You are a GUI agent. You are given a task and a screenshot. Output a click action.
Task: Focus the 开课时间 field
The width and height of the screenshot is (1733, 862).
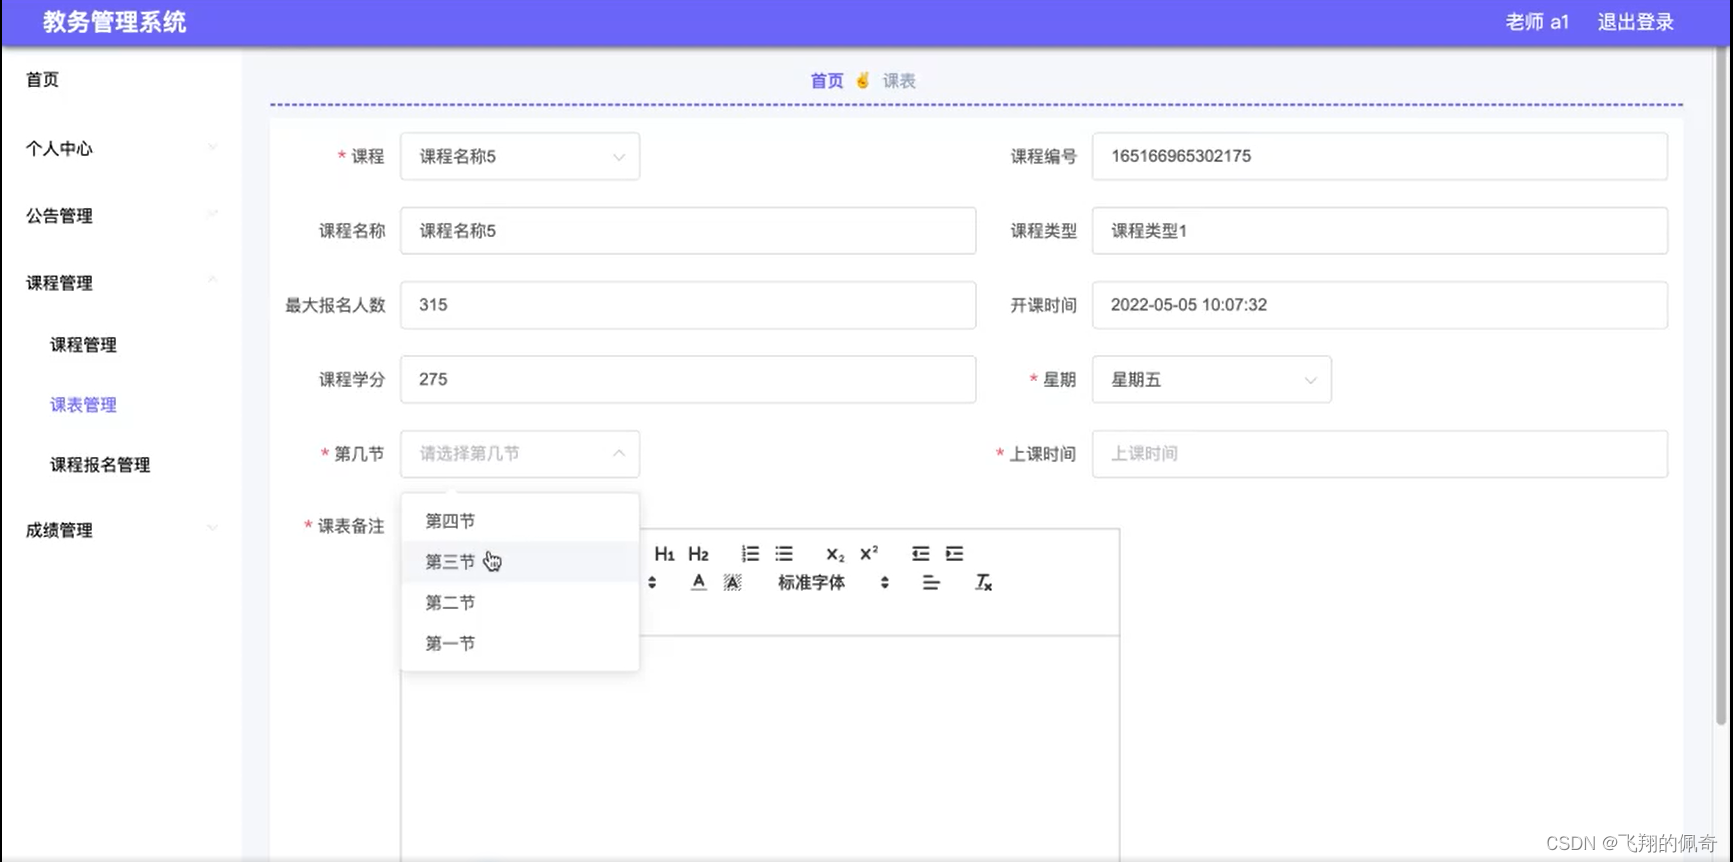[x=1380, y=305]
